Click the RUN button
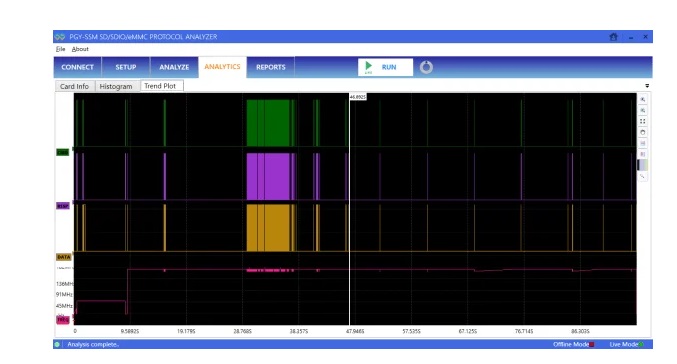This screenshot has width=677, height=364. click(x=385, y=67)
